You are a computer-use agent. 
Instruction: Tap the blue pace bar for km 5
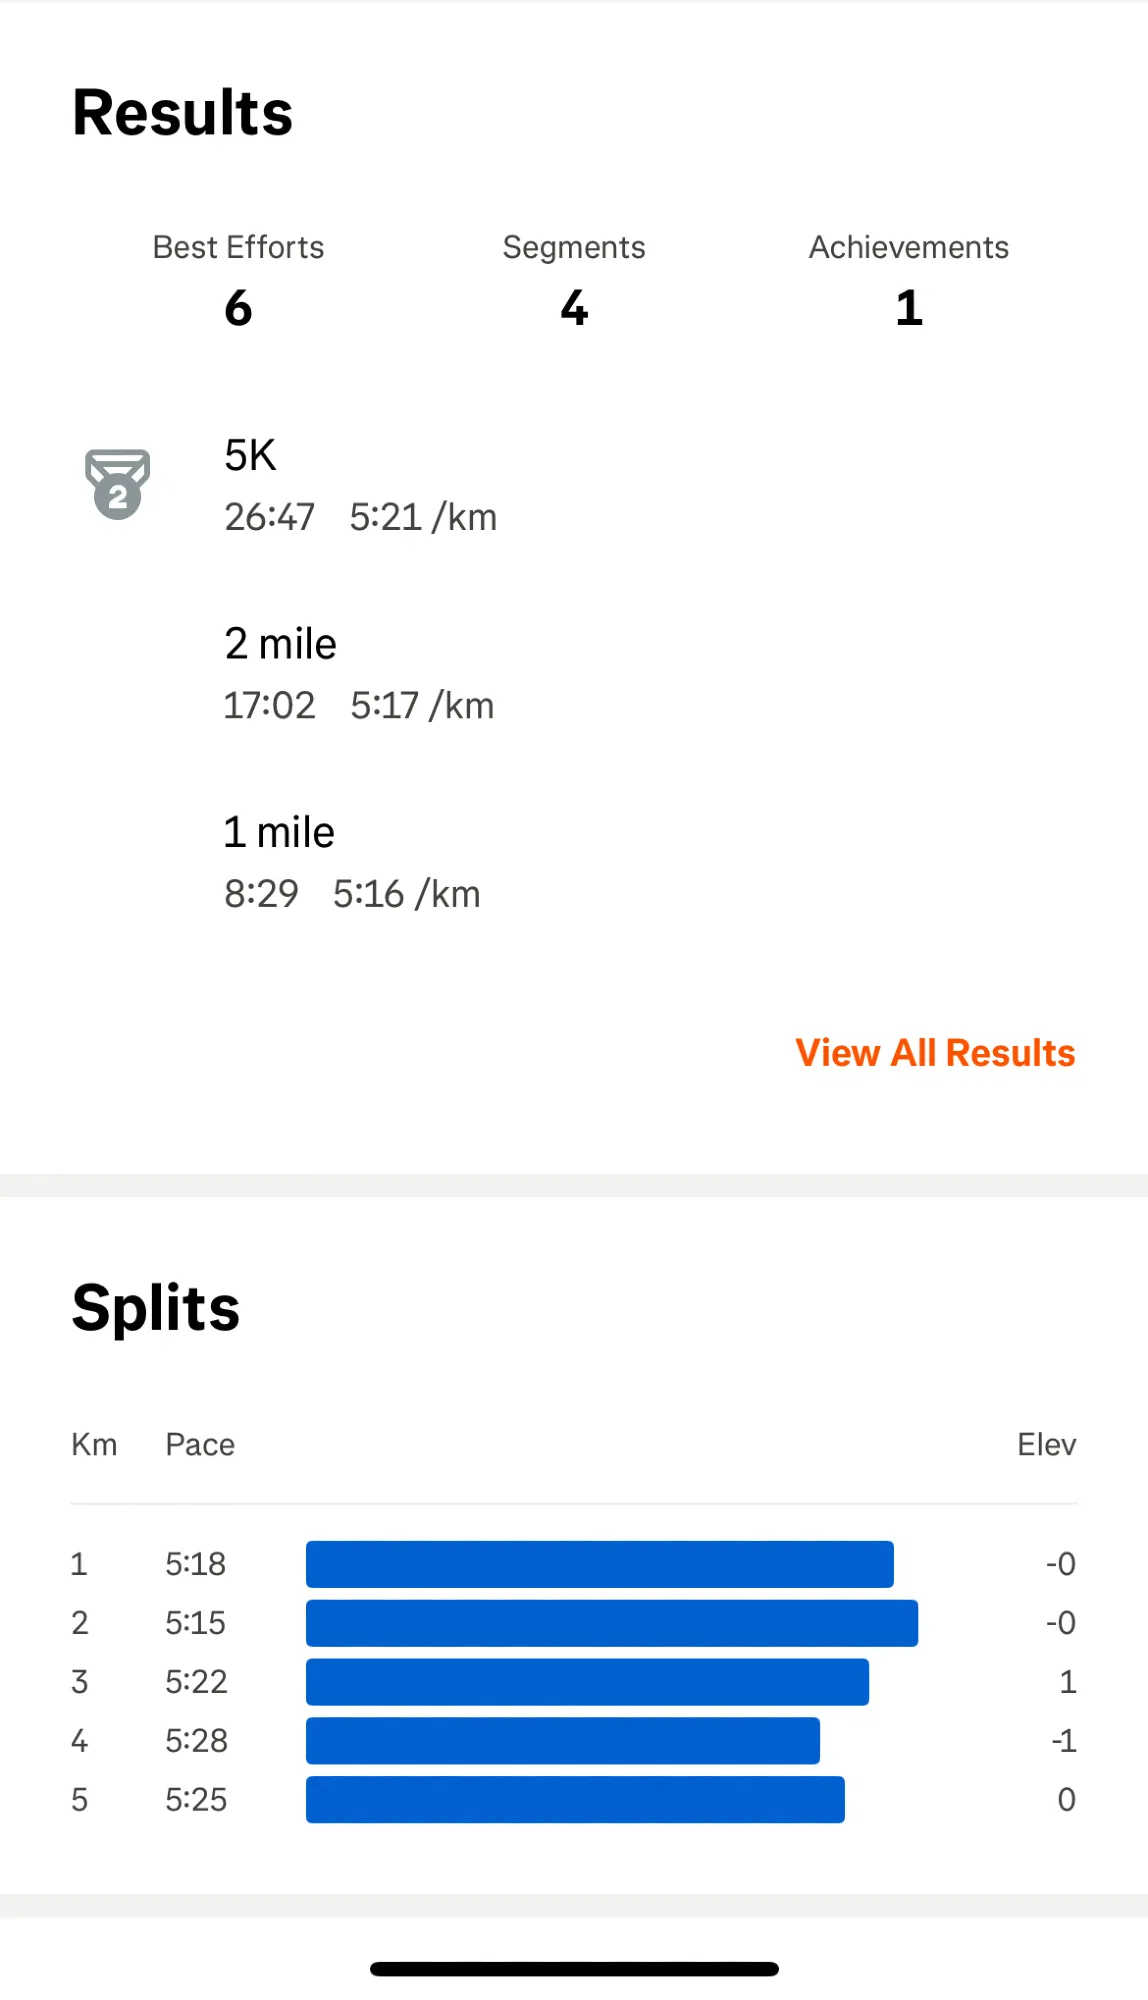(575, 1800)
